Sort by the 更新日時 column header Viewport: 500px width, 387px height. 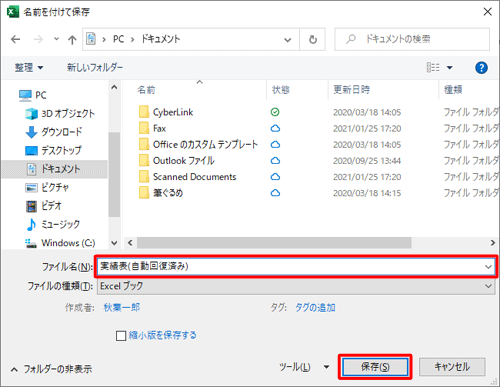pos(352,90)
